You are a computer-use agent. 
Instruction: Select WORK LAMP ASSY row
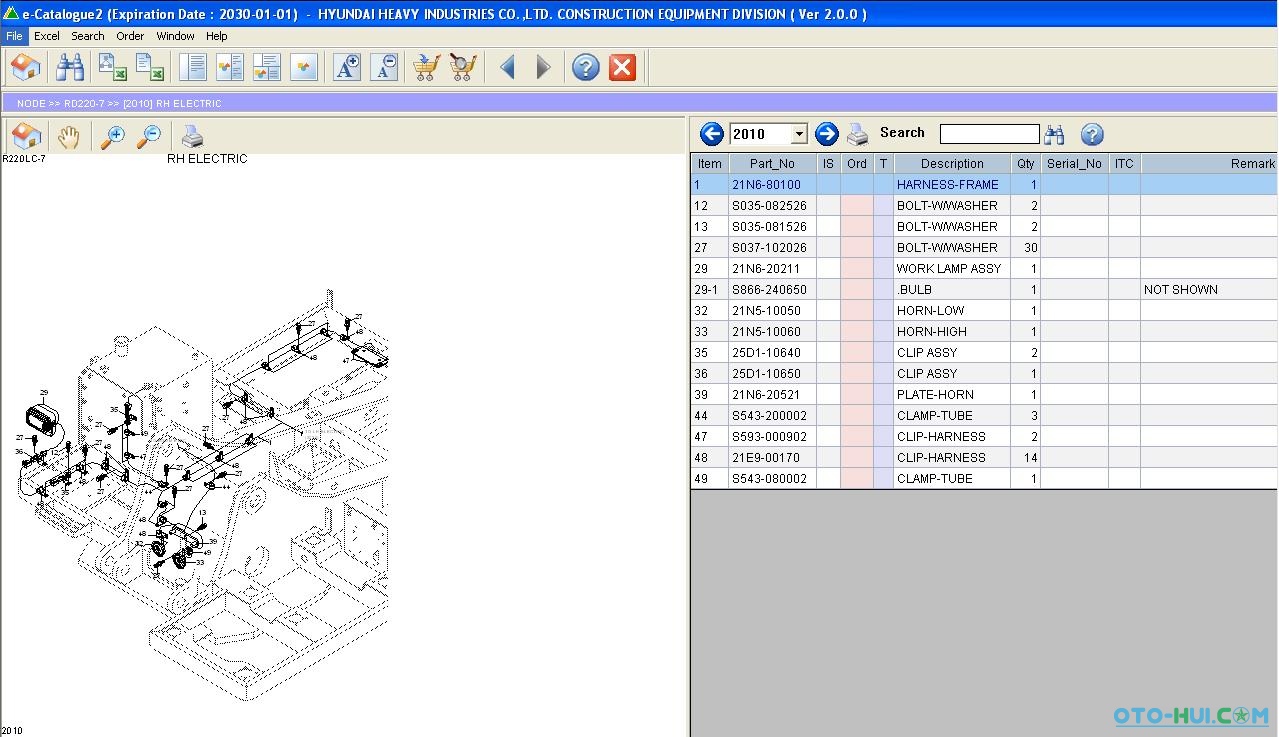(x=984, y=269)
